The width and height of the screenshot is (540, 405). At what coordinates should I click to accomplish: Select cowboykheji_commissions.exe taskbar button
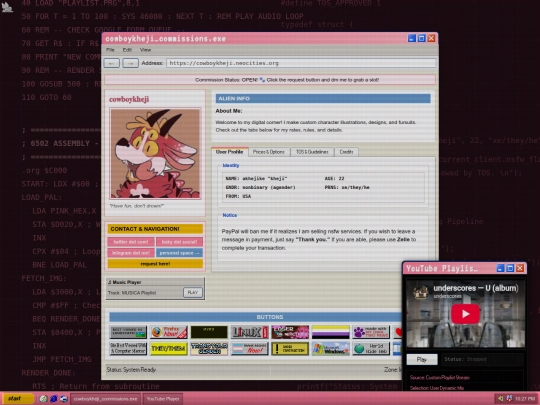[x=105, y=399]
